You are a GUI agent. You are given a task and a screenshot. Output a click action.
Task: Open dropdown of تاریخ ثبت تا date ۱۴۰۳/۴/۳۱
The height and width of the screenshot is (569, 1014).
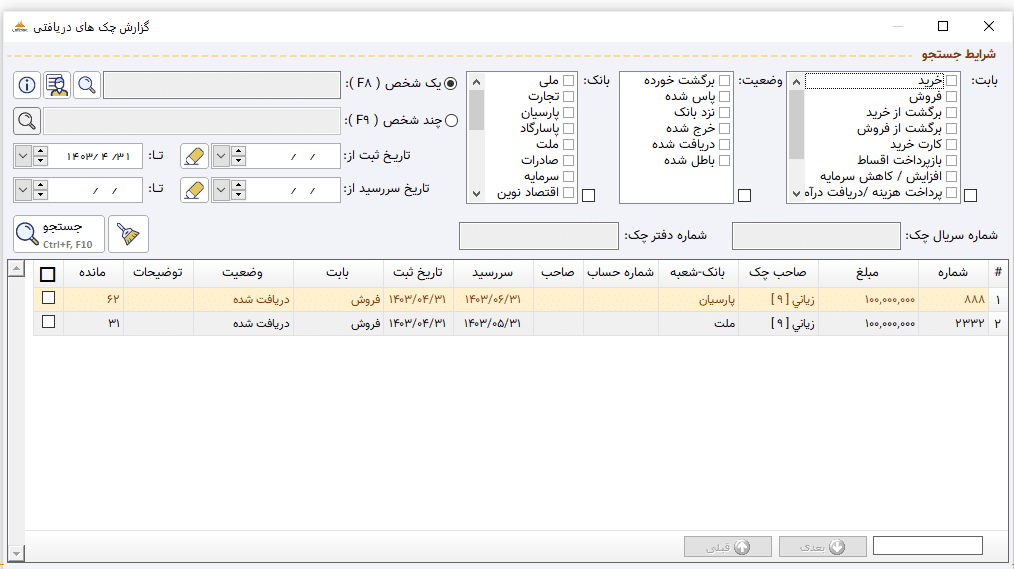click(23, 156)
